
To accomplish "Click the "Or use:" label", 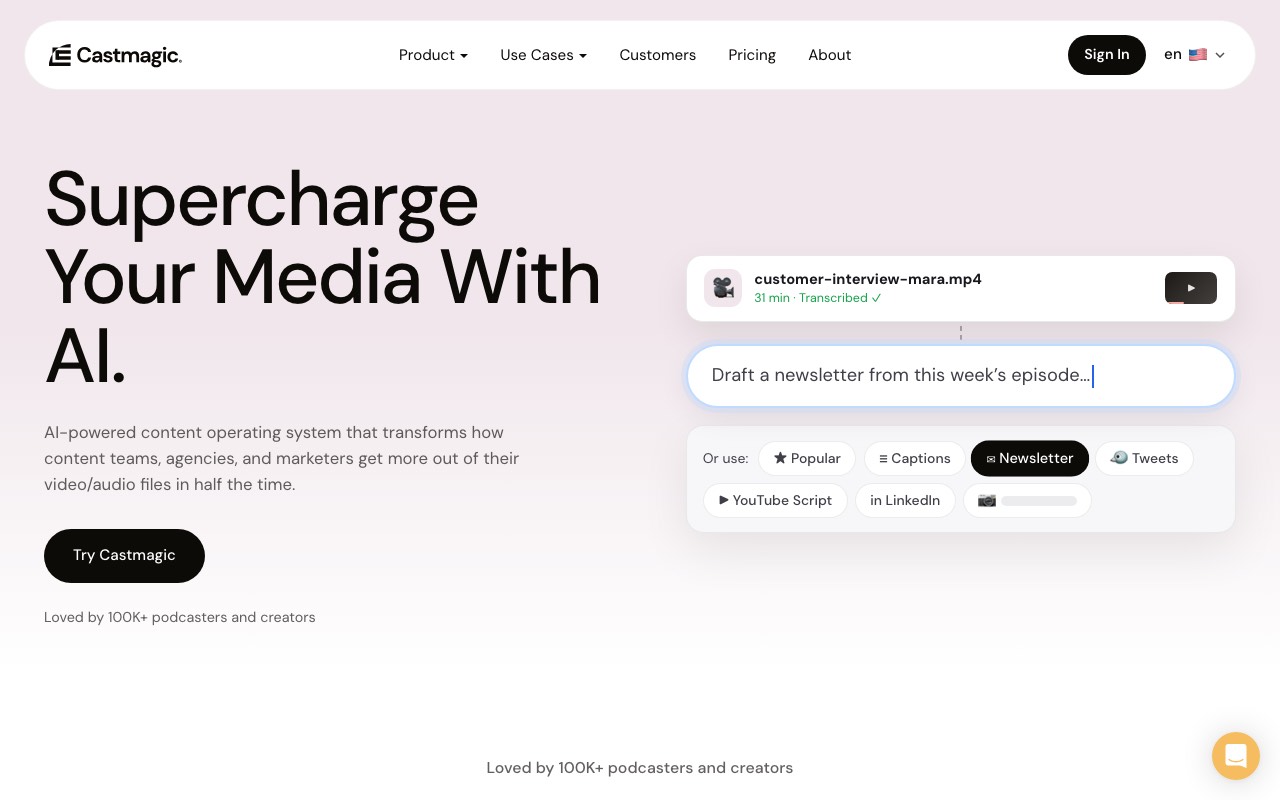I will [725, 459].
